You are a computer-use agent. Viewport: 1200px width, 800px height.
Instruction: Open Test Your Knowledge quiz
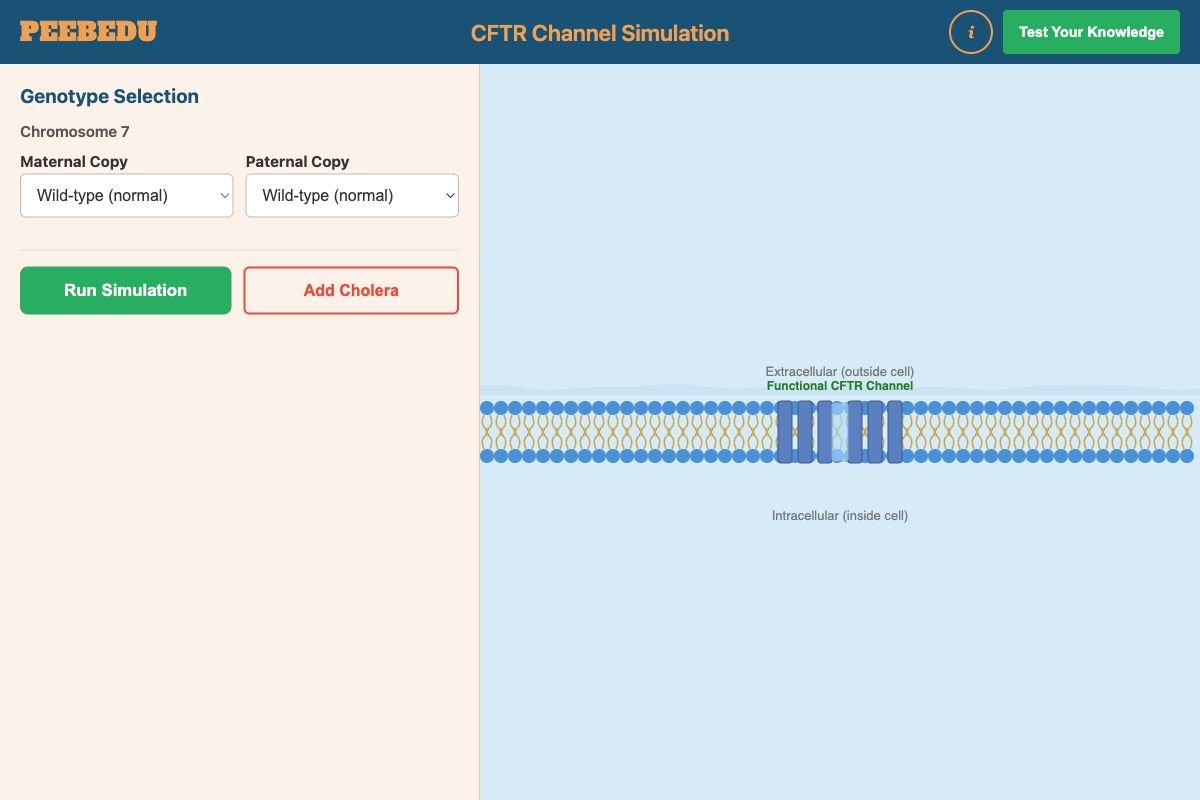tap(1091, 31)
